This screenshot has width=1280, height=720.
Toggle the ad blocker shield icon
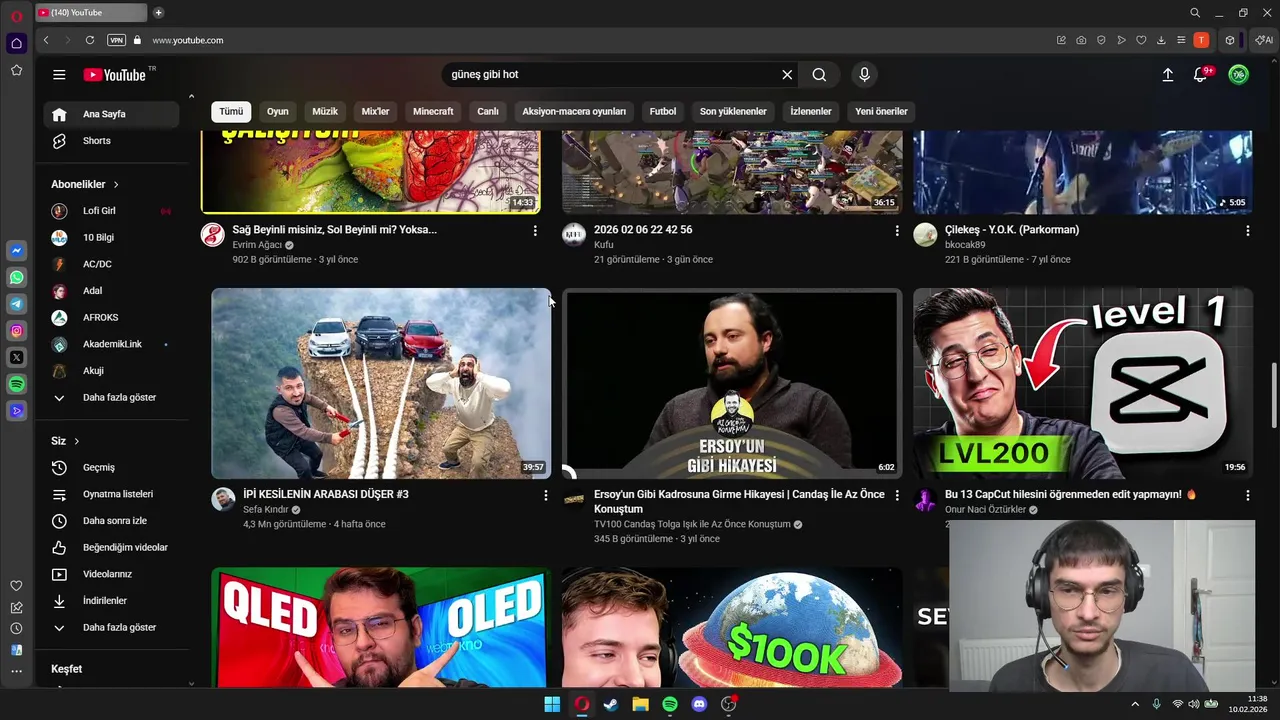pos(1101,40)
